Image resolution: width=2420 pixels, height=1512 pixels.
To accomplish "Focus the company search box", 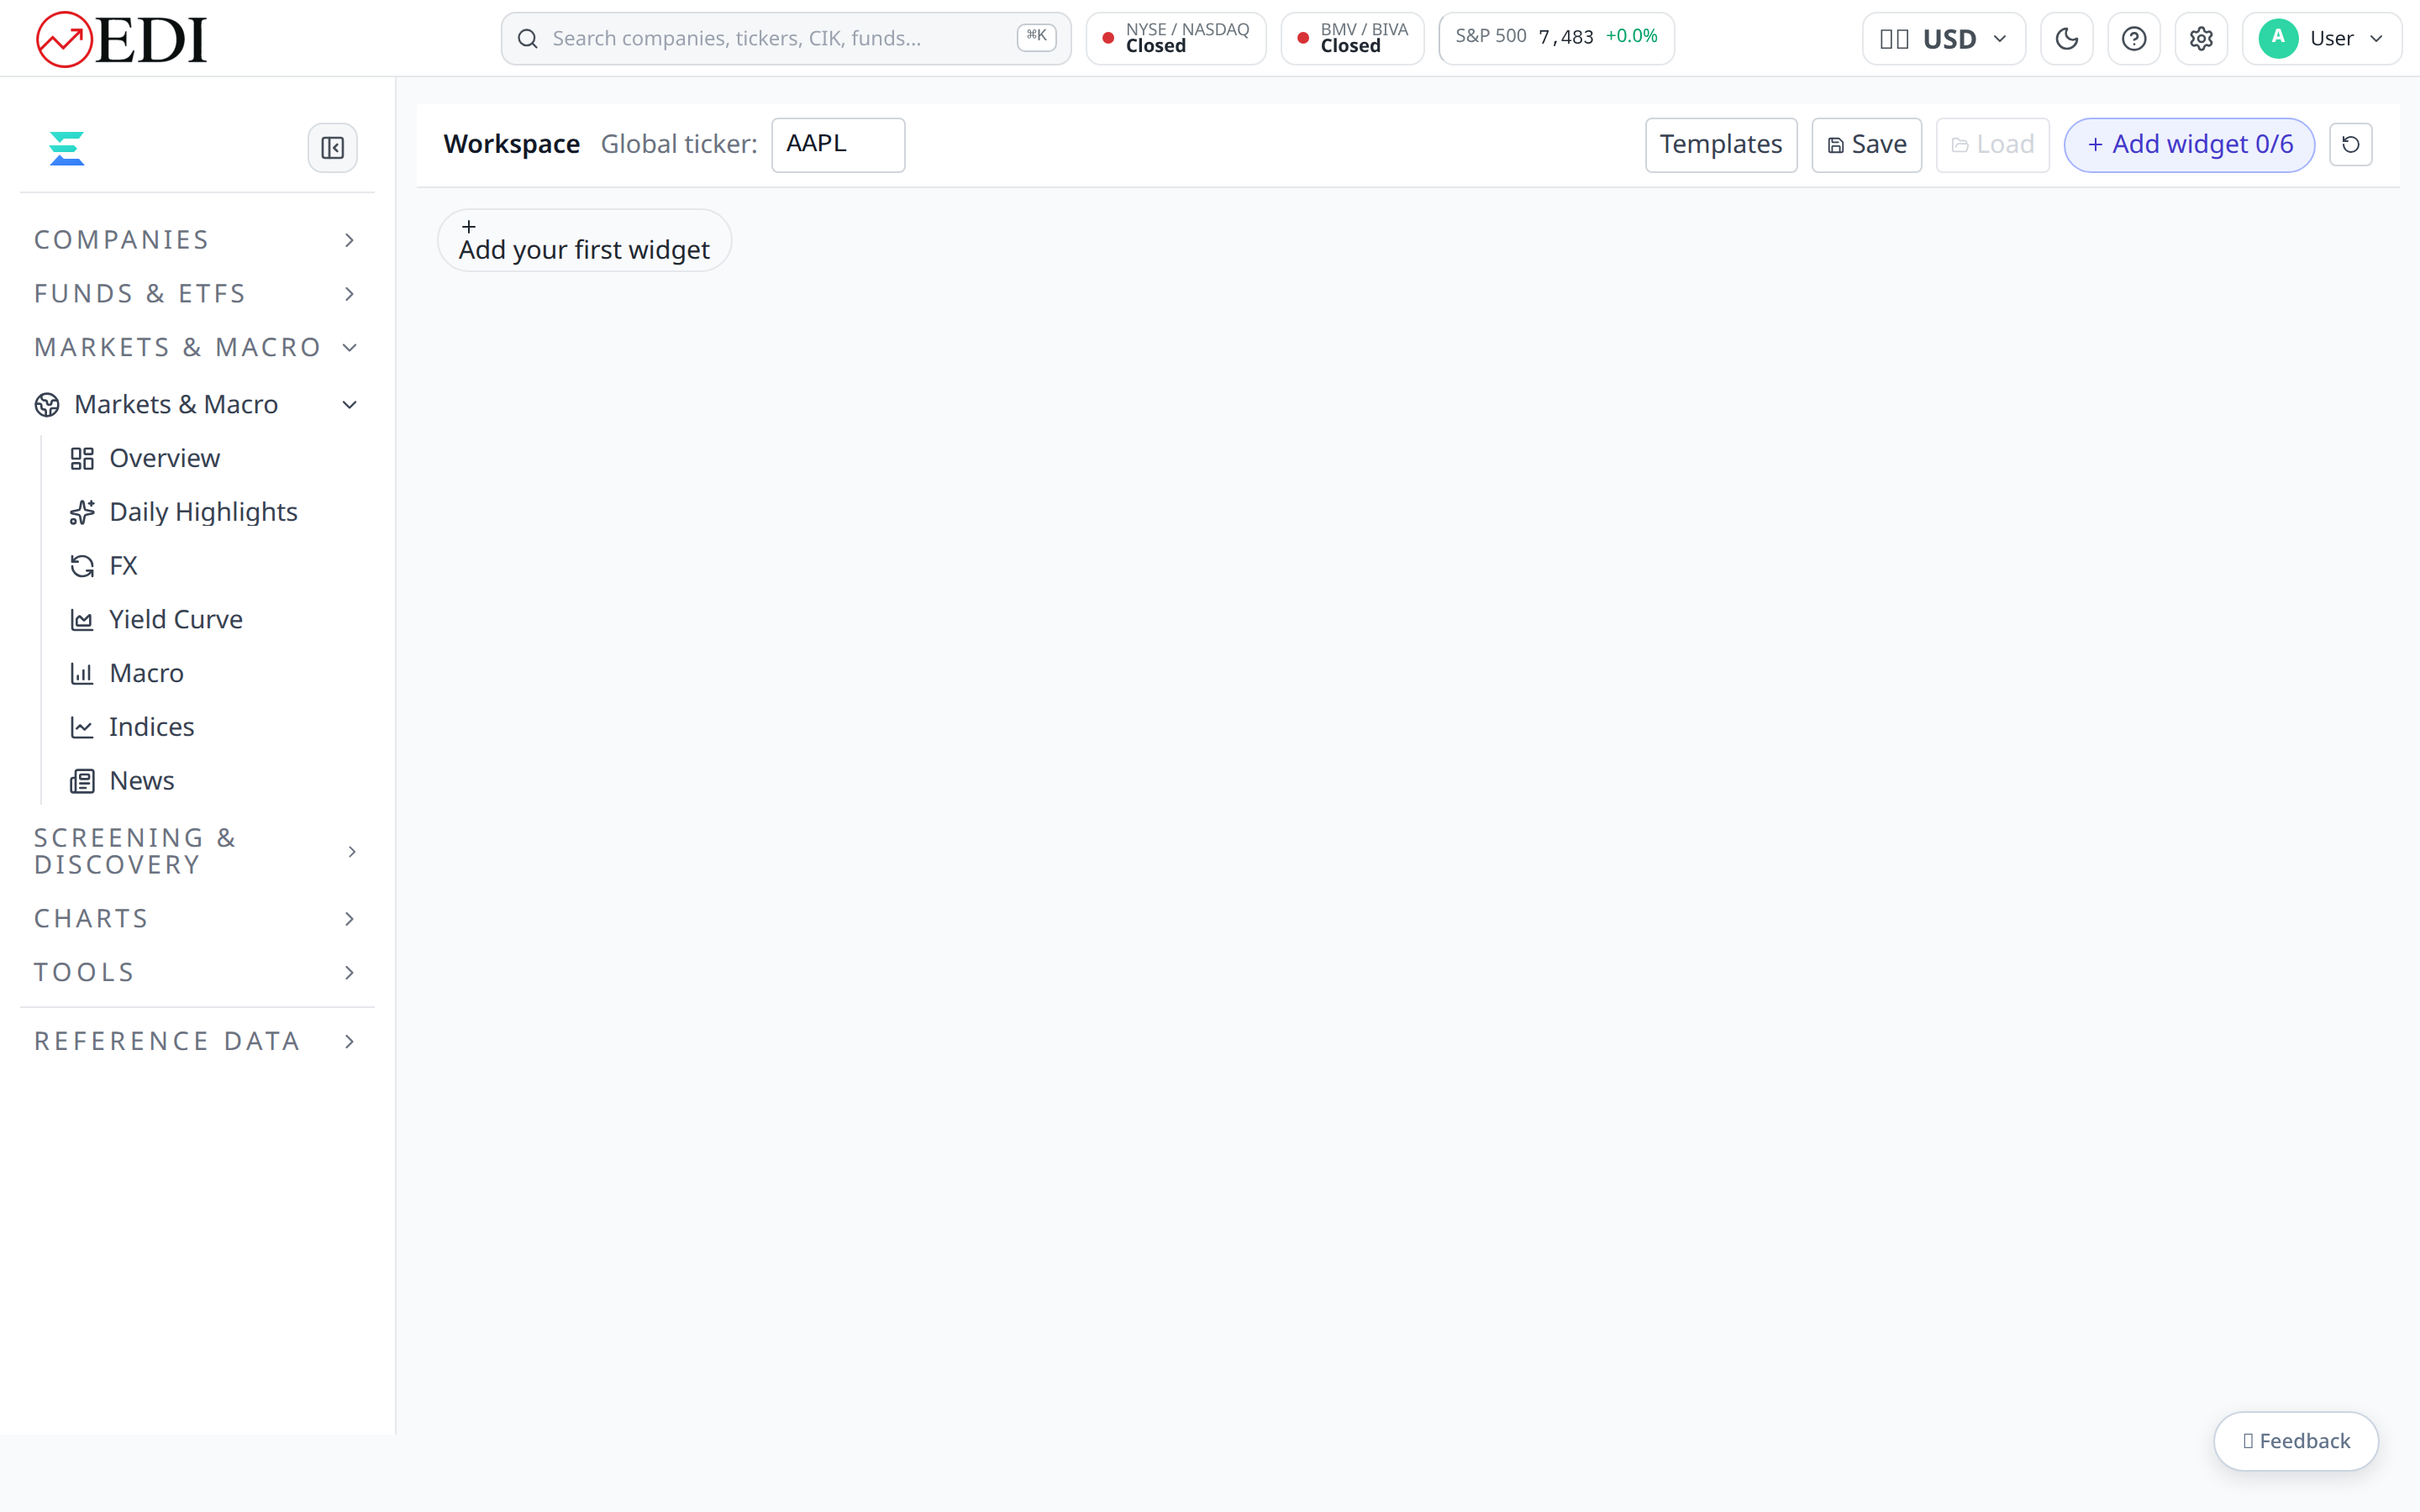I will pyautogui.click(x=786, y=39).
